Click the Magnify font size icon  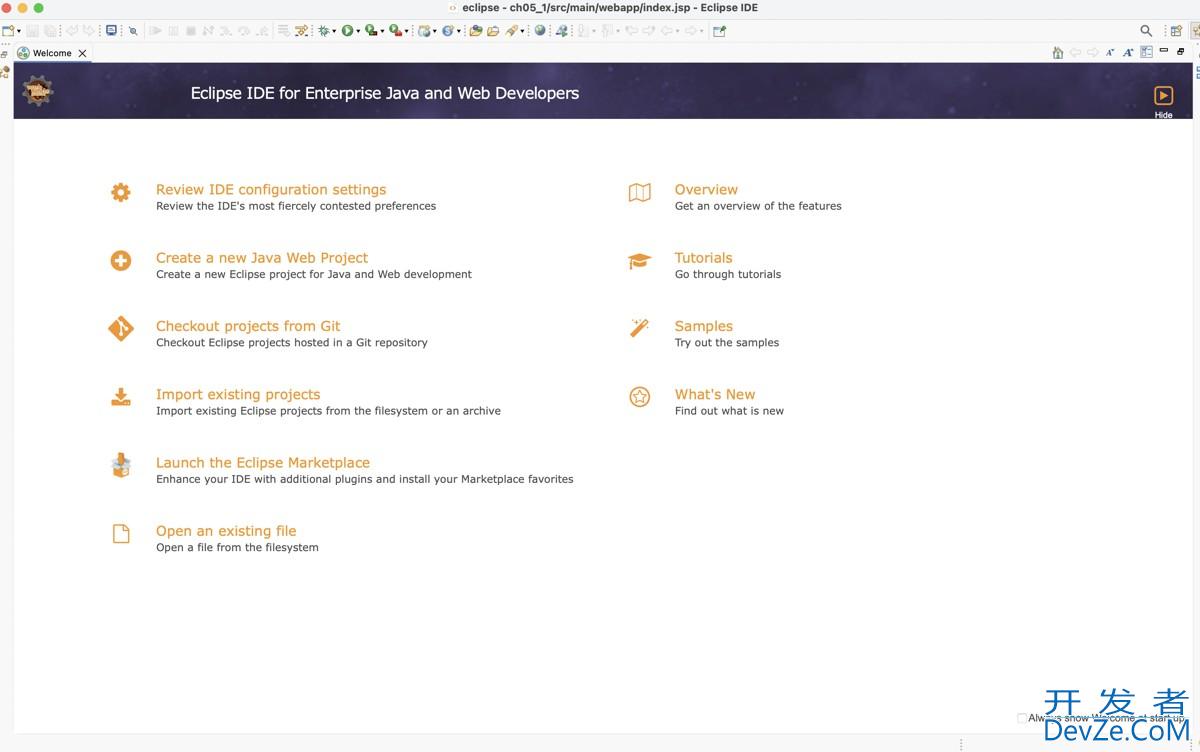coord(1128,53)
